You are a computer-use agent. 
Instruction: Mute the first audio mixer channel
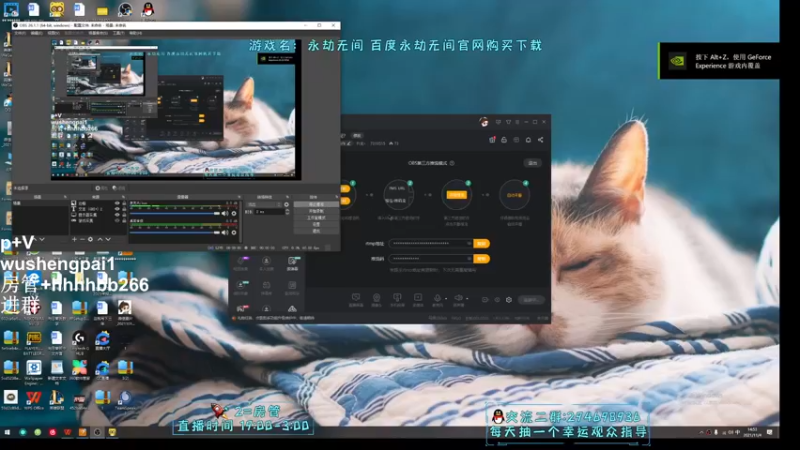point(225,213)
